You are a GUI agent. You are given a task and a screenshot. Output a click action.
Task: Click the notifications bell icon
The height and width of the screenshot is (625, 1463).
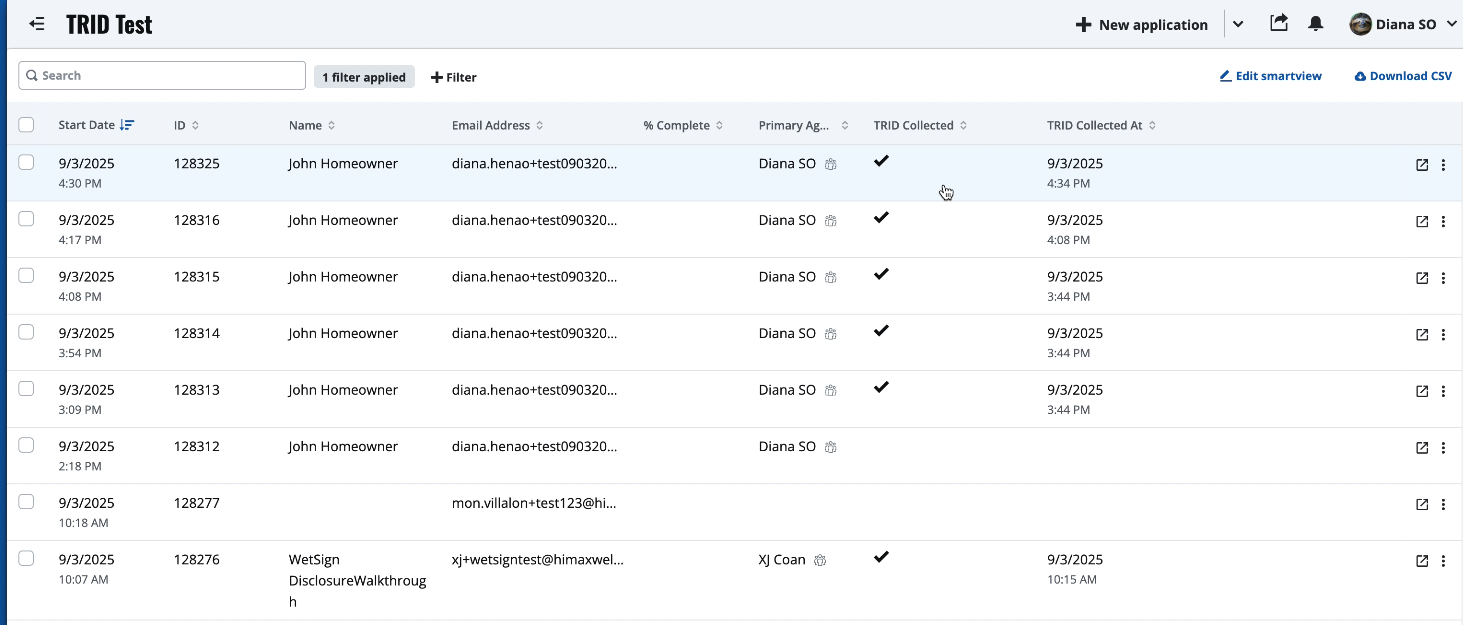[x=1316, y=24]
